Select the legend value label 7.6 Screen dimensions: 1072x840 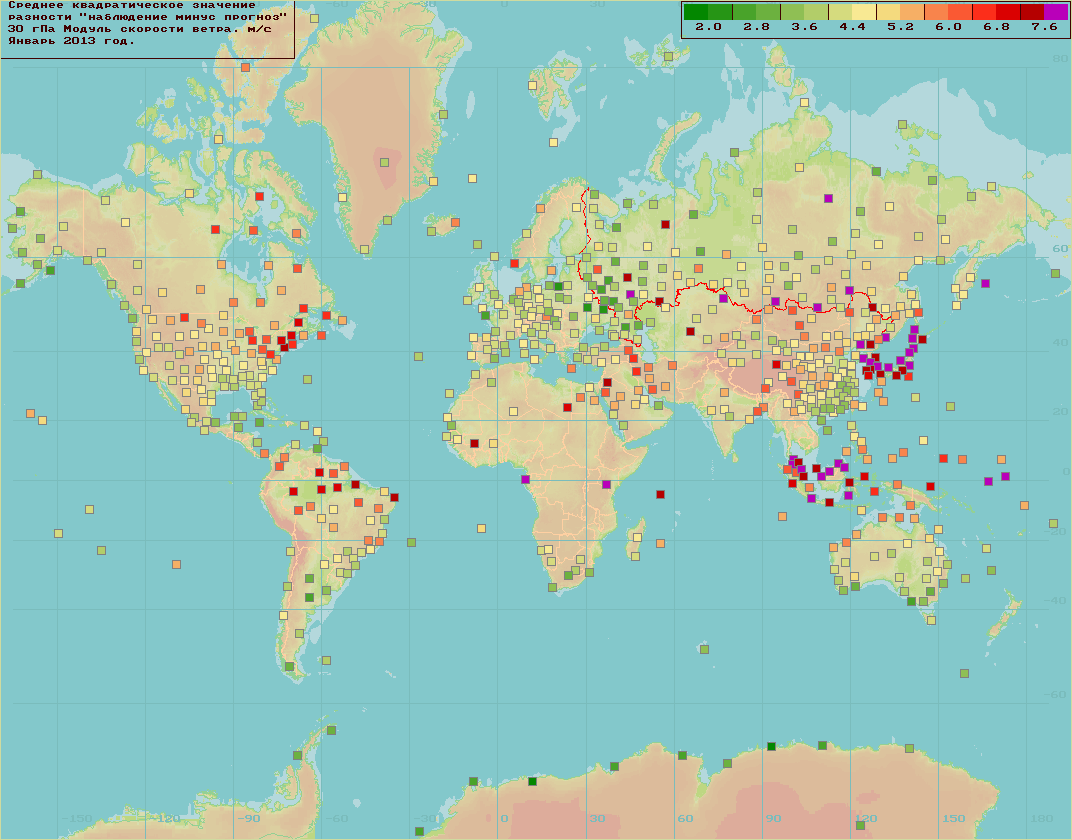[1044, 27]
